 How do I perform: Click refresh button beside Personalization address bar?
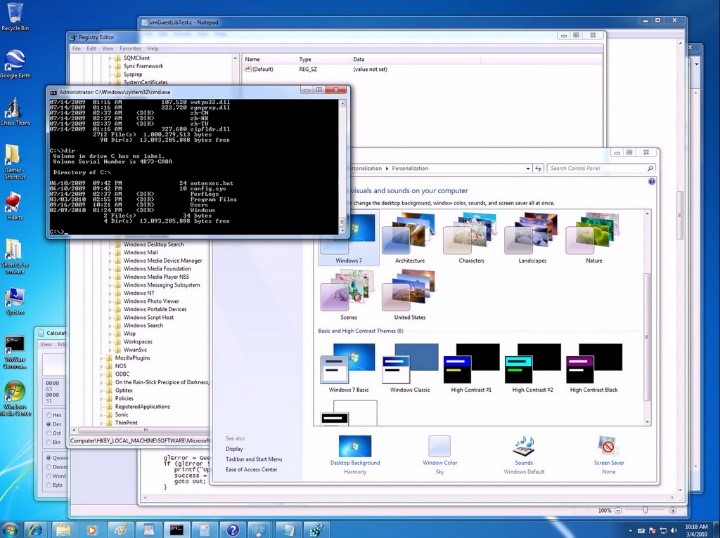click(538, 168)
